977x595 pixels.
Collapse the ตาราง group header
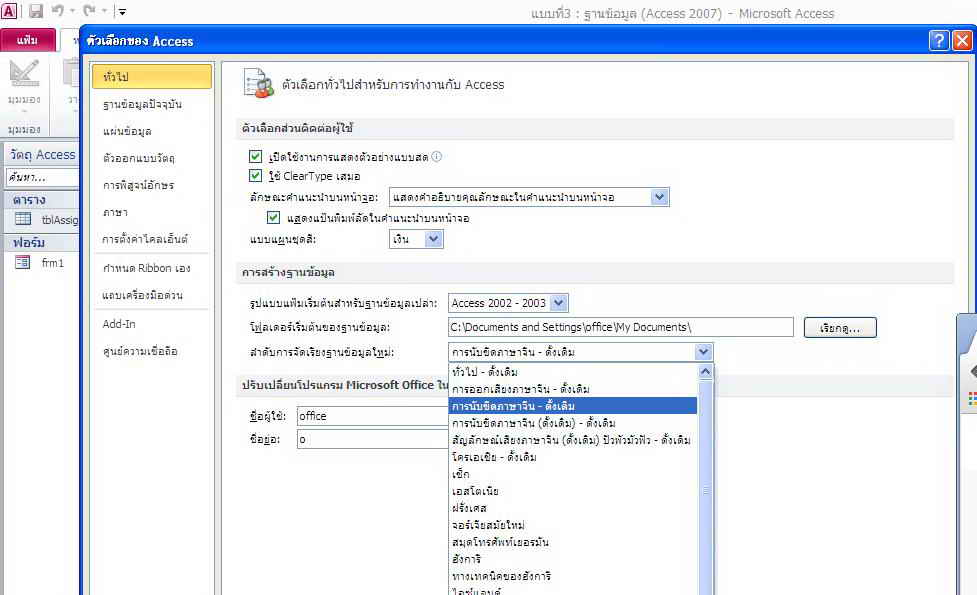(x=42, y=200)
